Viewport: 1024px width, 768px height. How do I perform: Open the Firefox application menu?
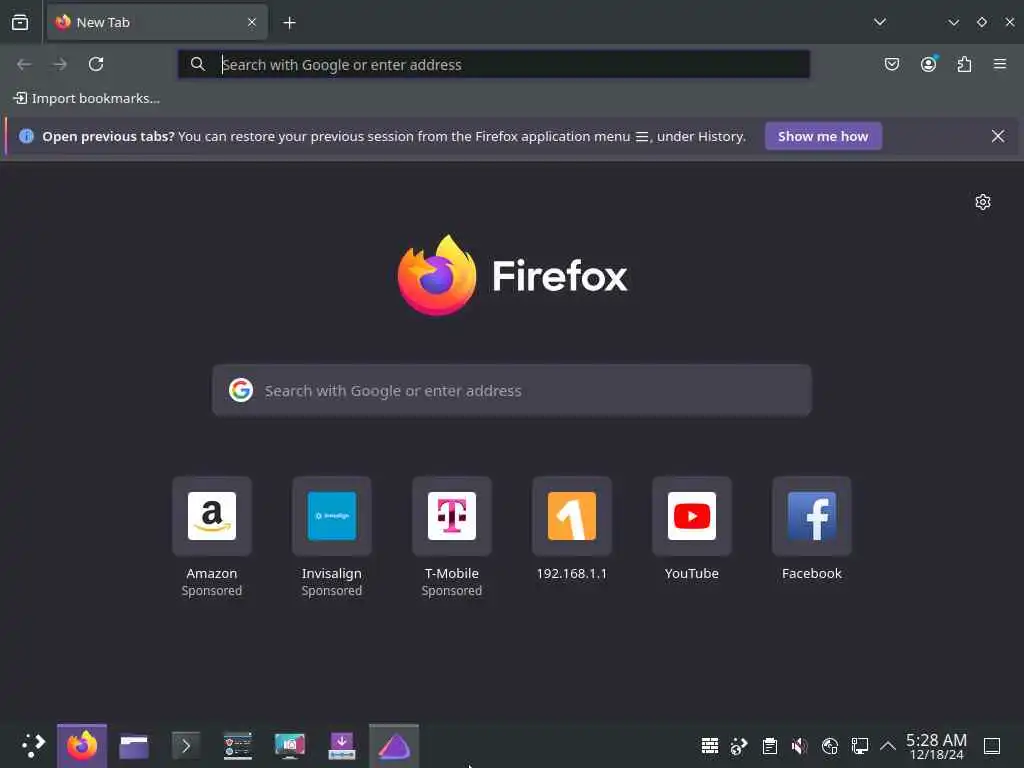[x=1000, y=64]
